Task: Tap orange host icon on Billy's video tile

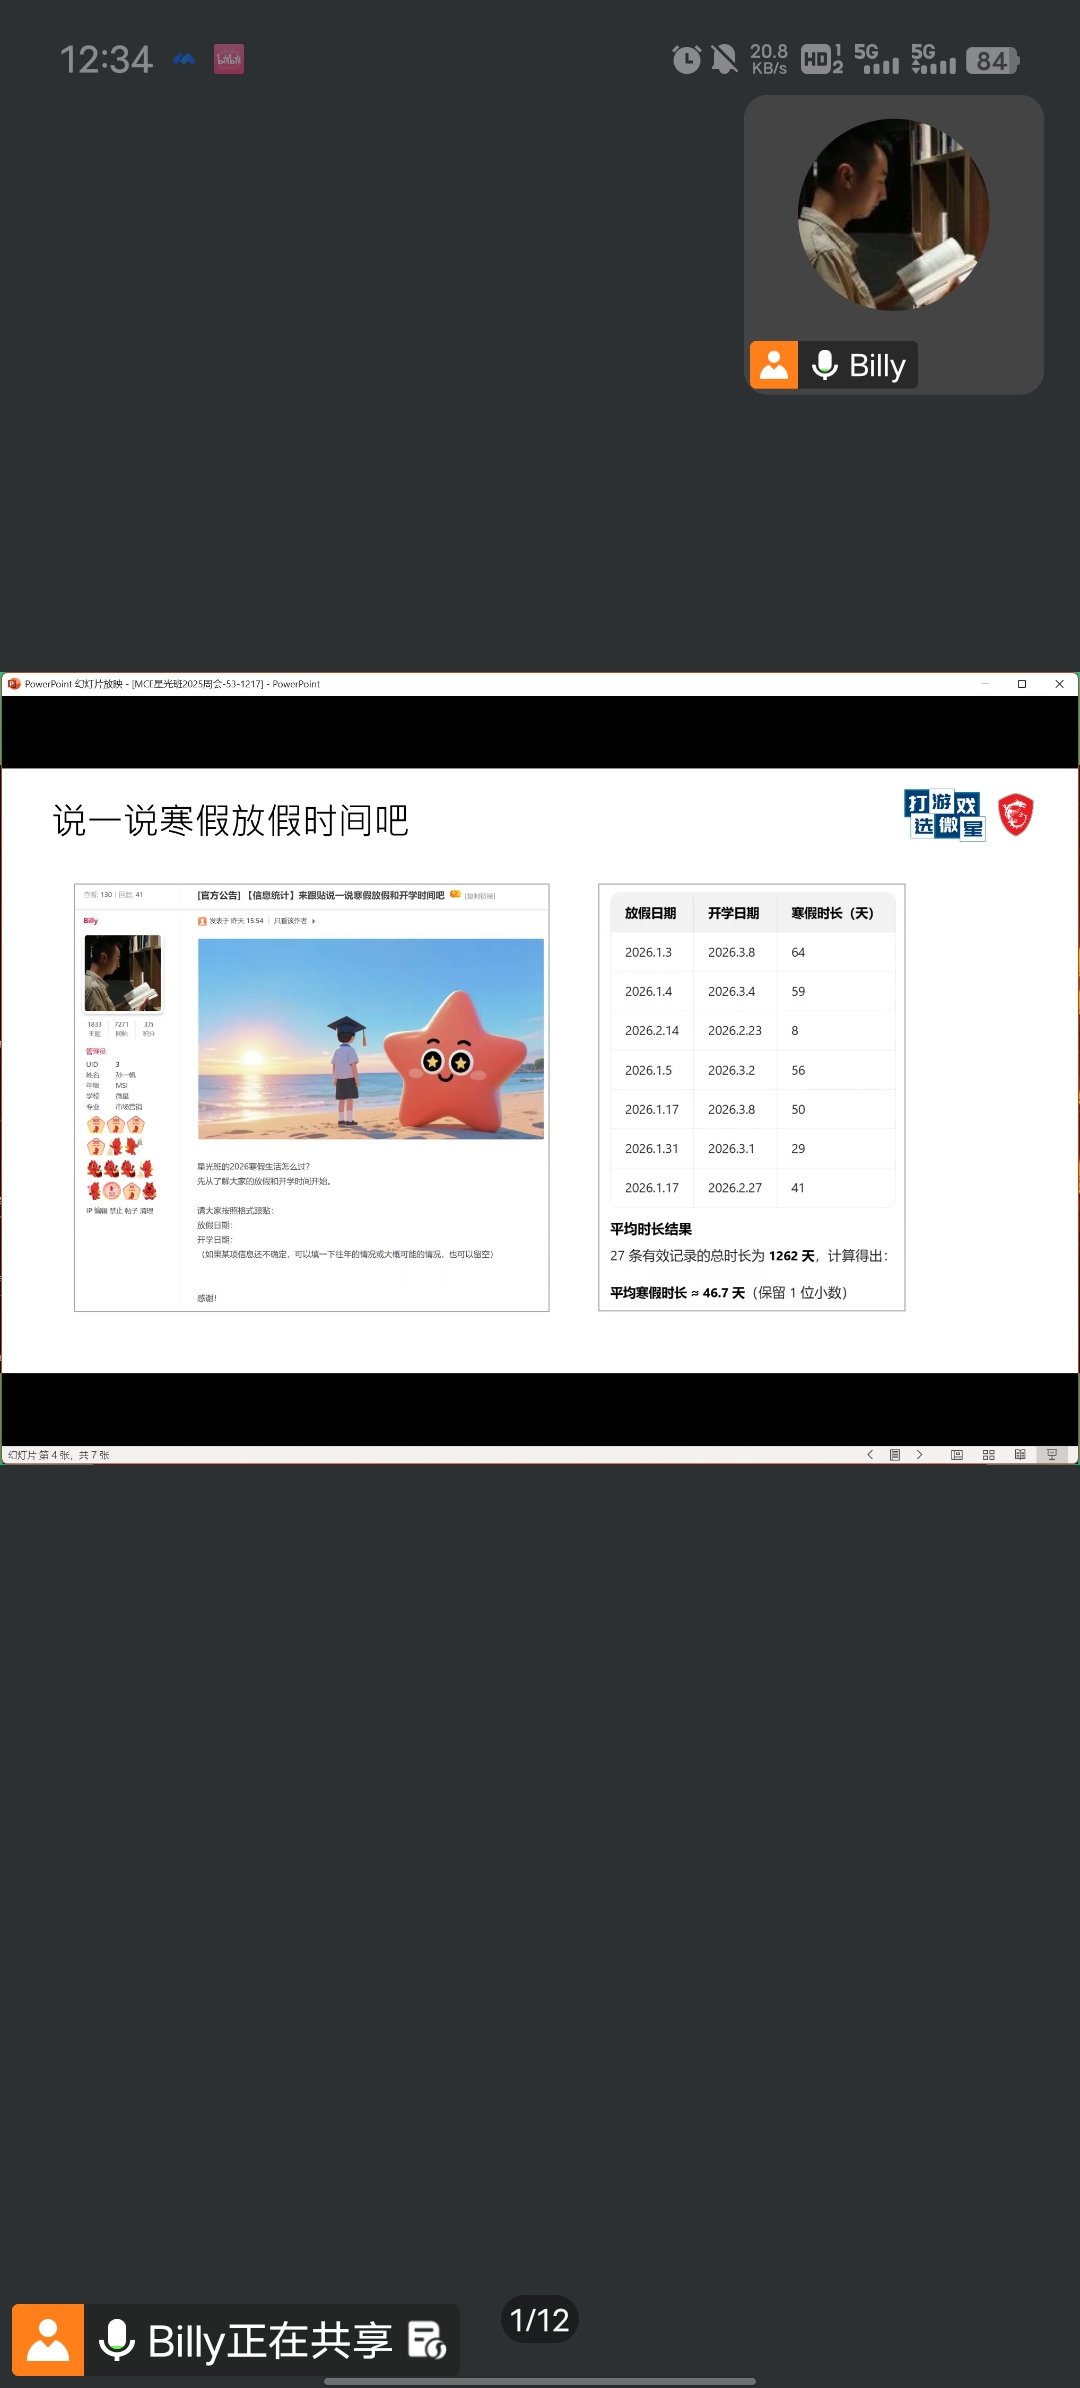Action: [774, 365]
